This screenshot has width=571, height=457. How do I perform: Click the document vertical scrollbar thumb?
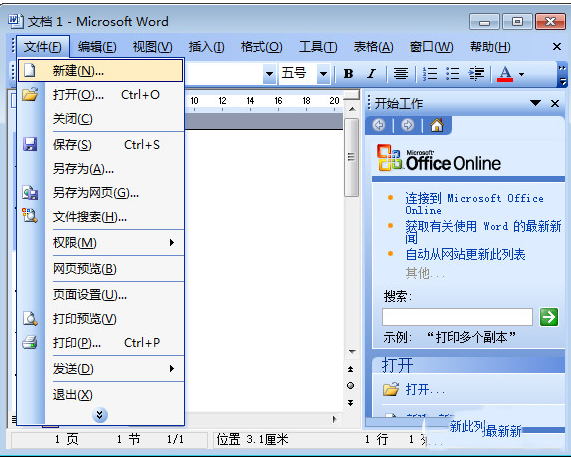[351, 157]
